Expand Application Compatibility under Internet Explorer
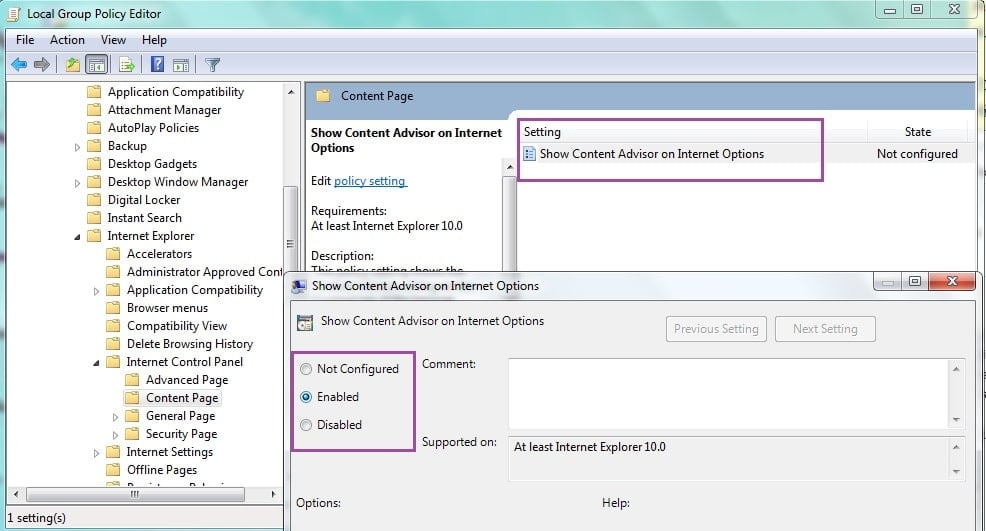 [96, 291]
